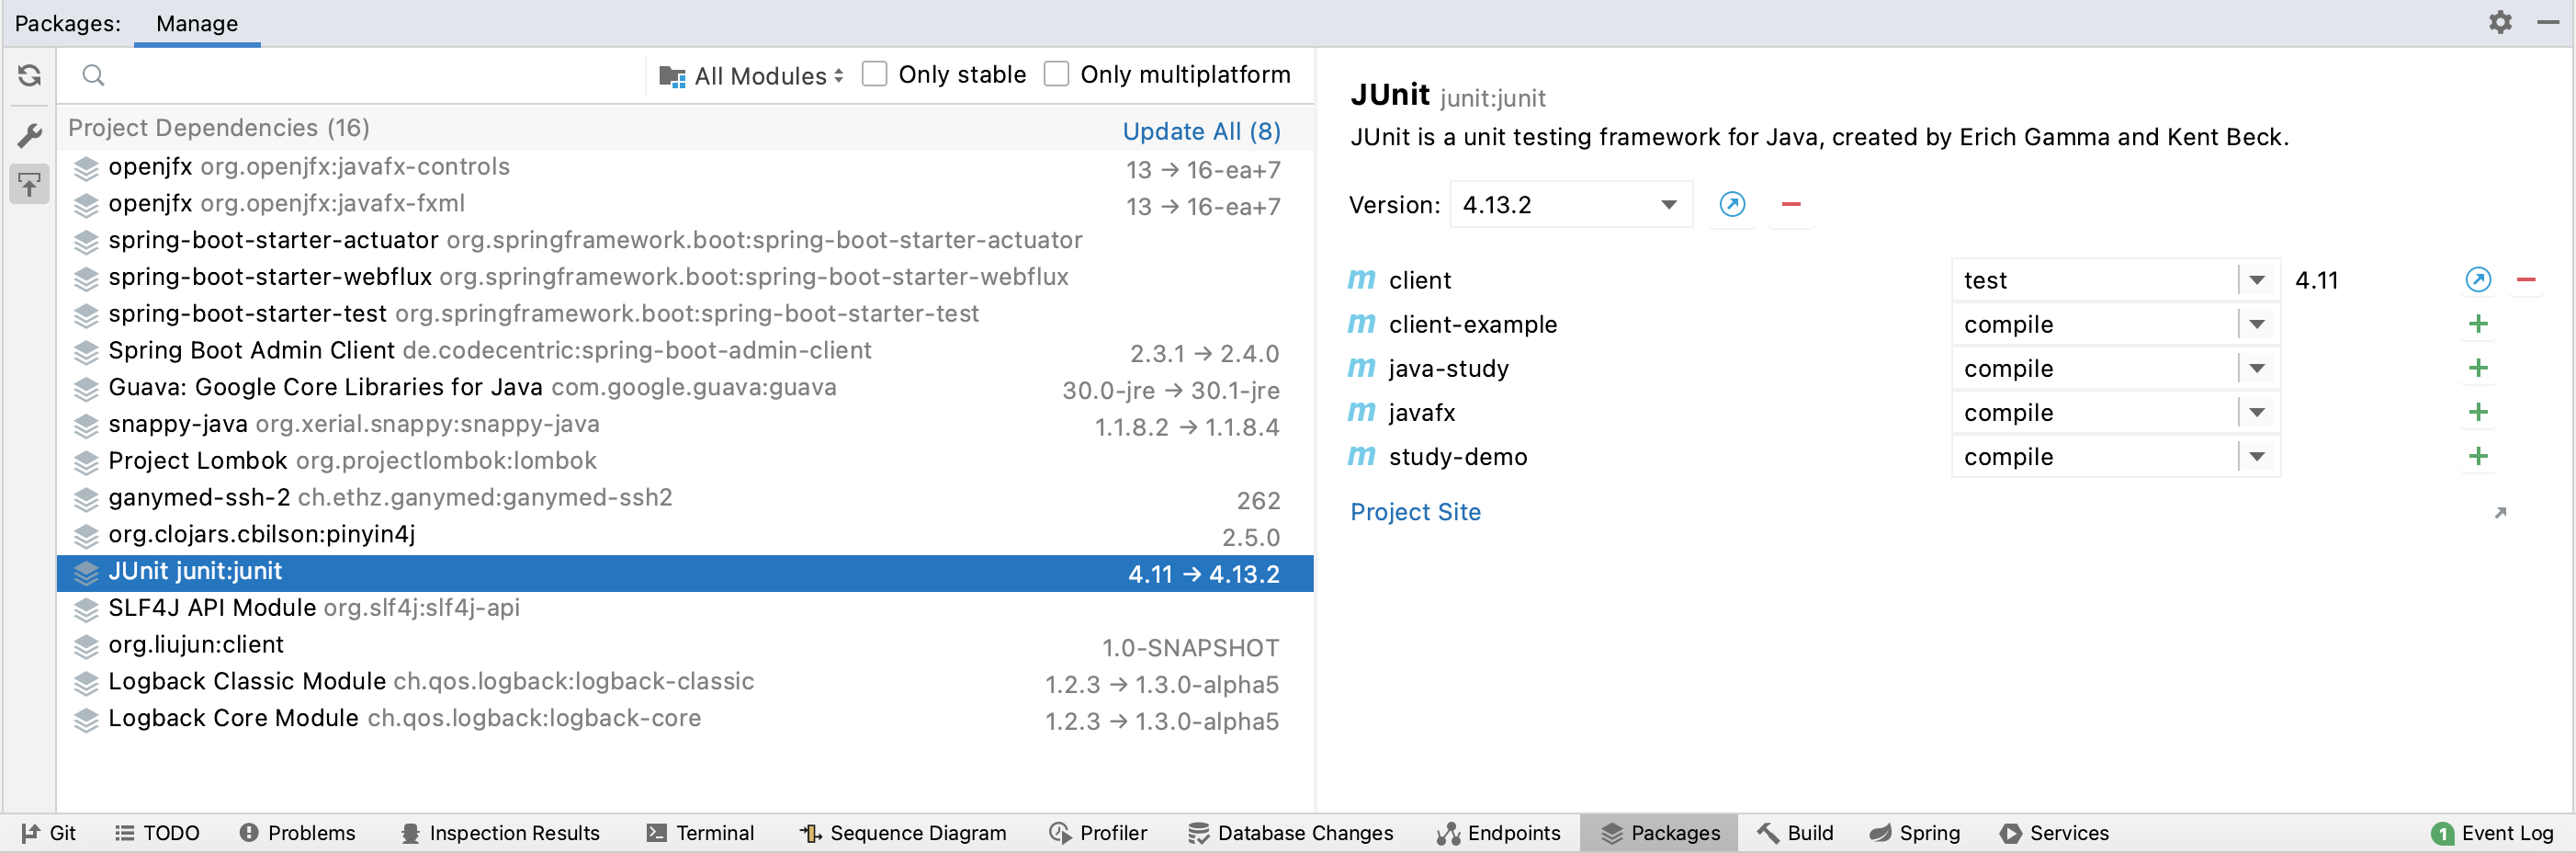Select Project Lombok dependency row

pyautogui.click(x=685, y=462)
